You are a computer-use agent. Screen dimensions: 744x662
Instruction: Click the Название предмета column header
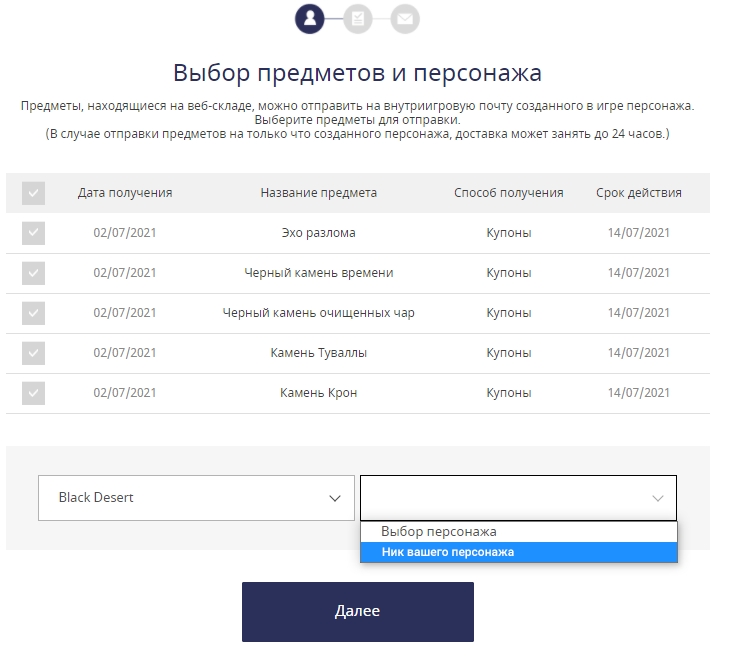click(318, 193)
